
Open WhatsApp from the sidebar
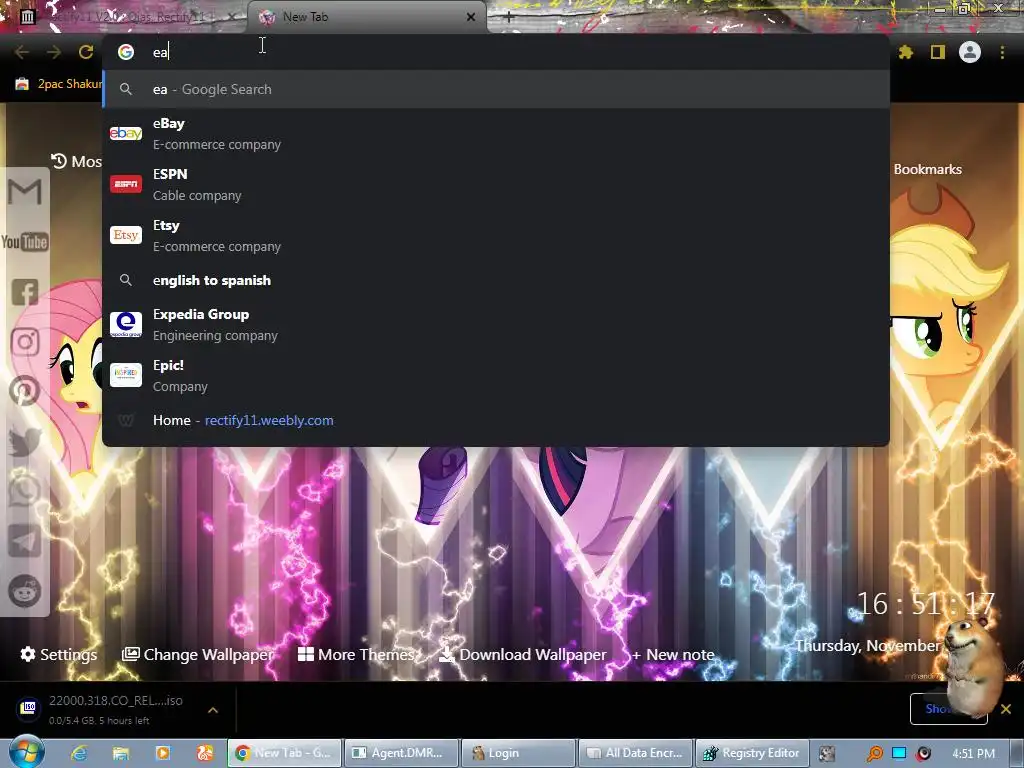point(25,491)
